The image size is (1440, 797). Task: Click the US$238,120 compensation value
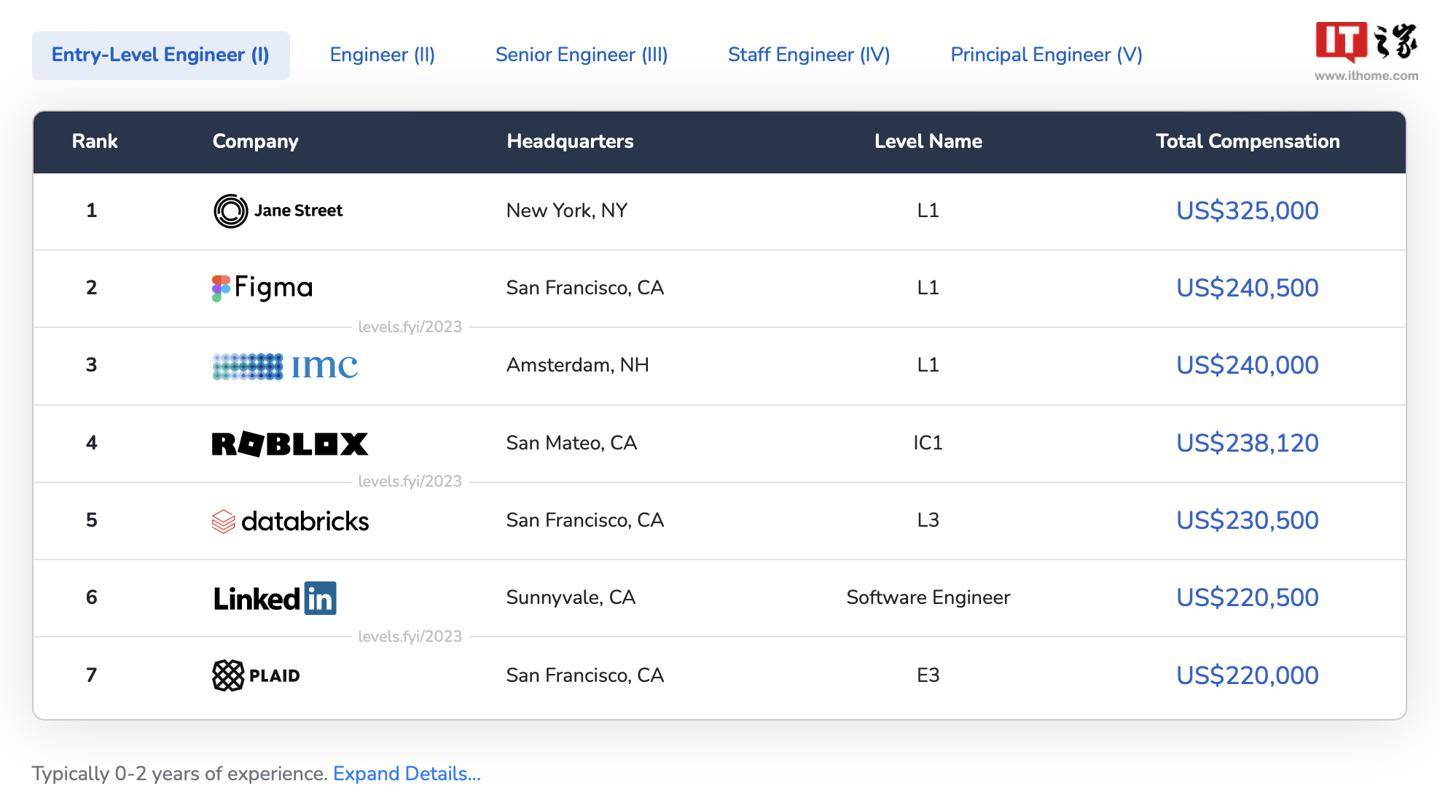coord(1247,443)
